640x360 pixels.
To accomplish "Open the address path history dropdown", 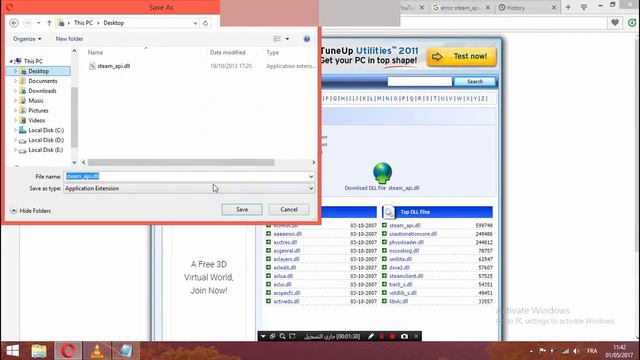I will (x=195, y=23).
